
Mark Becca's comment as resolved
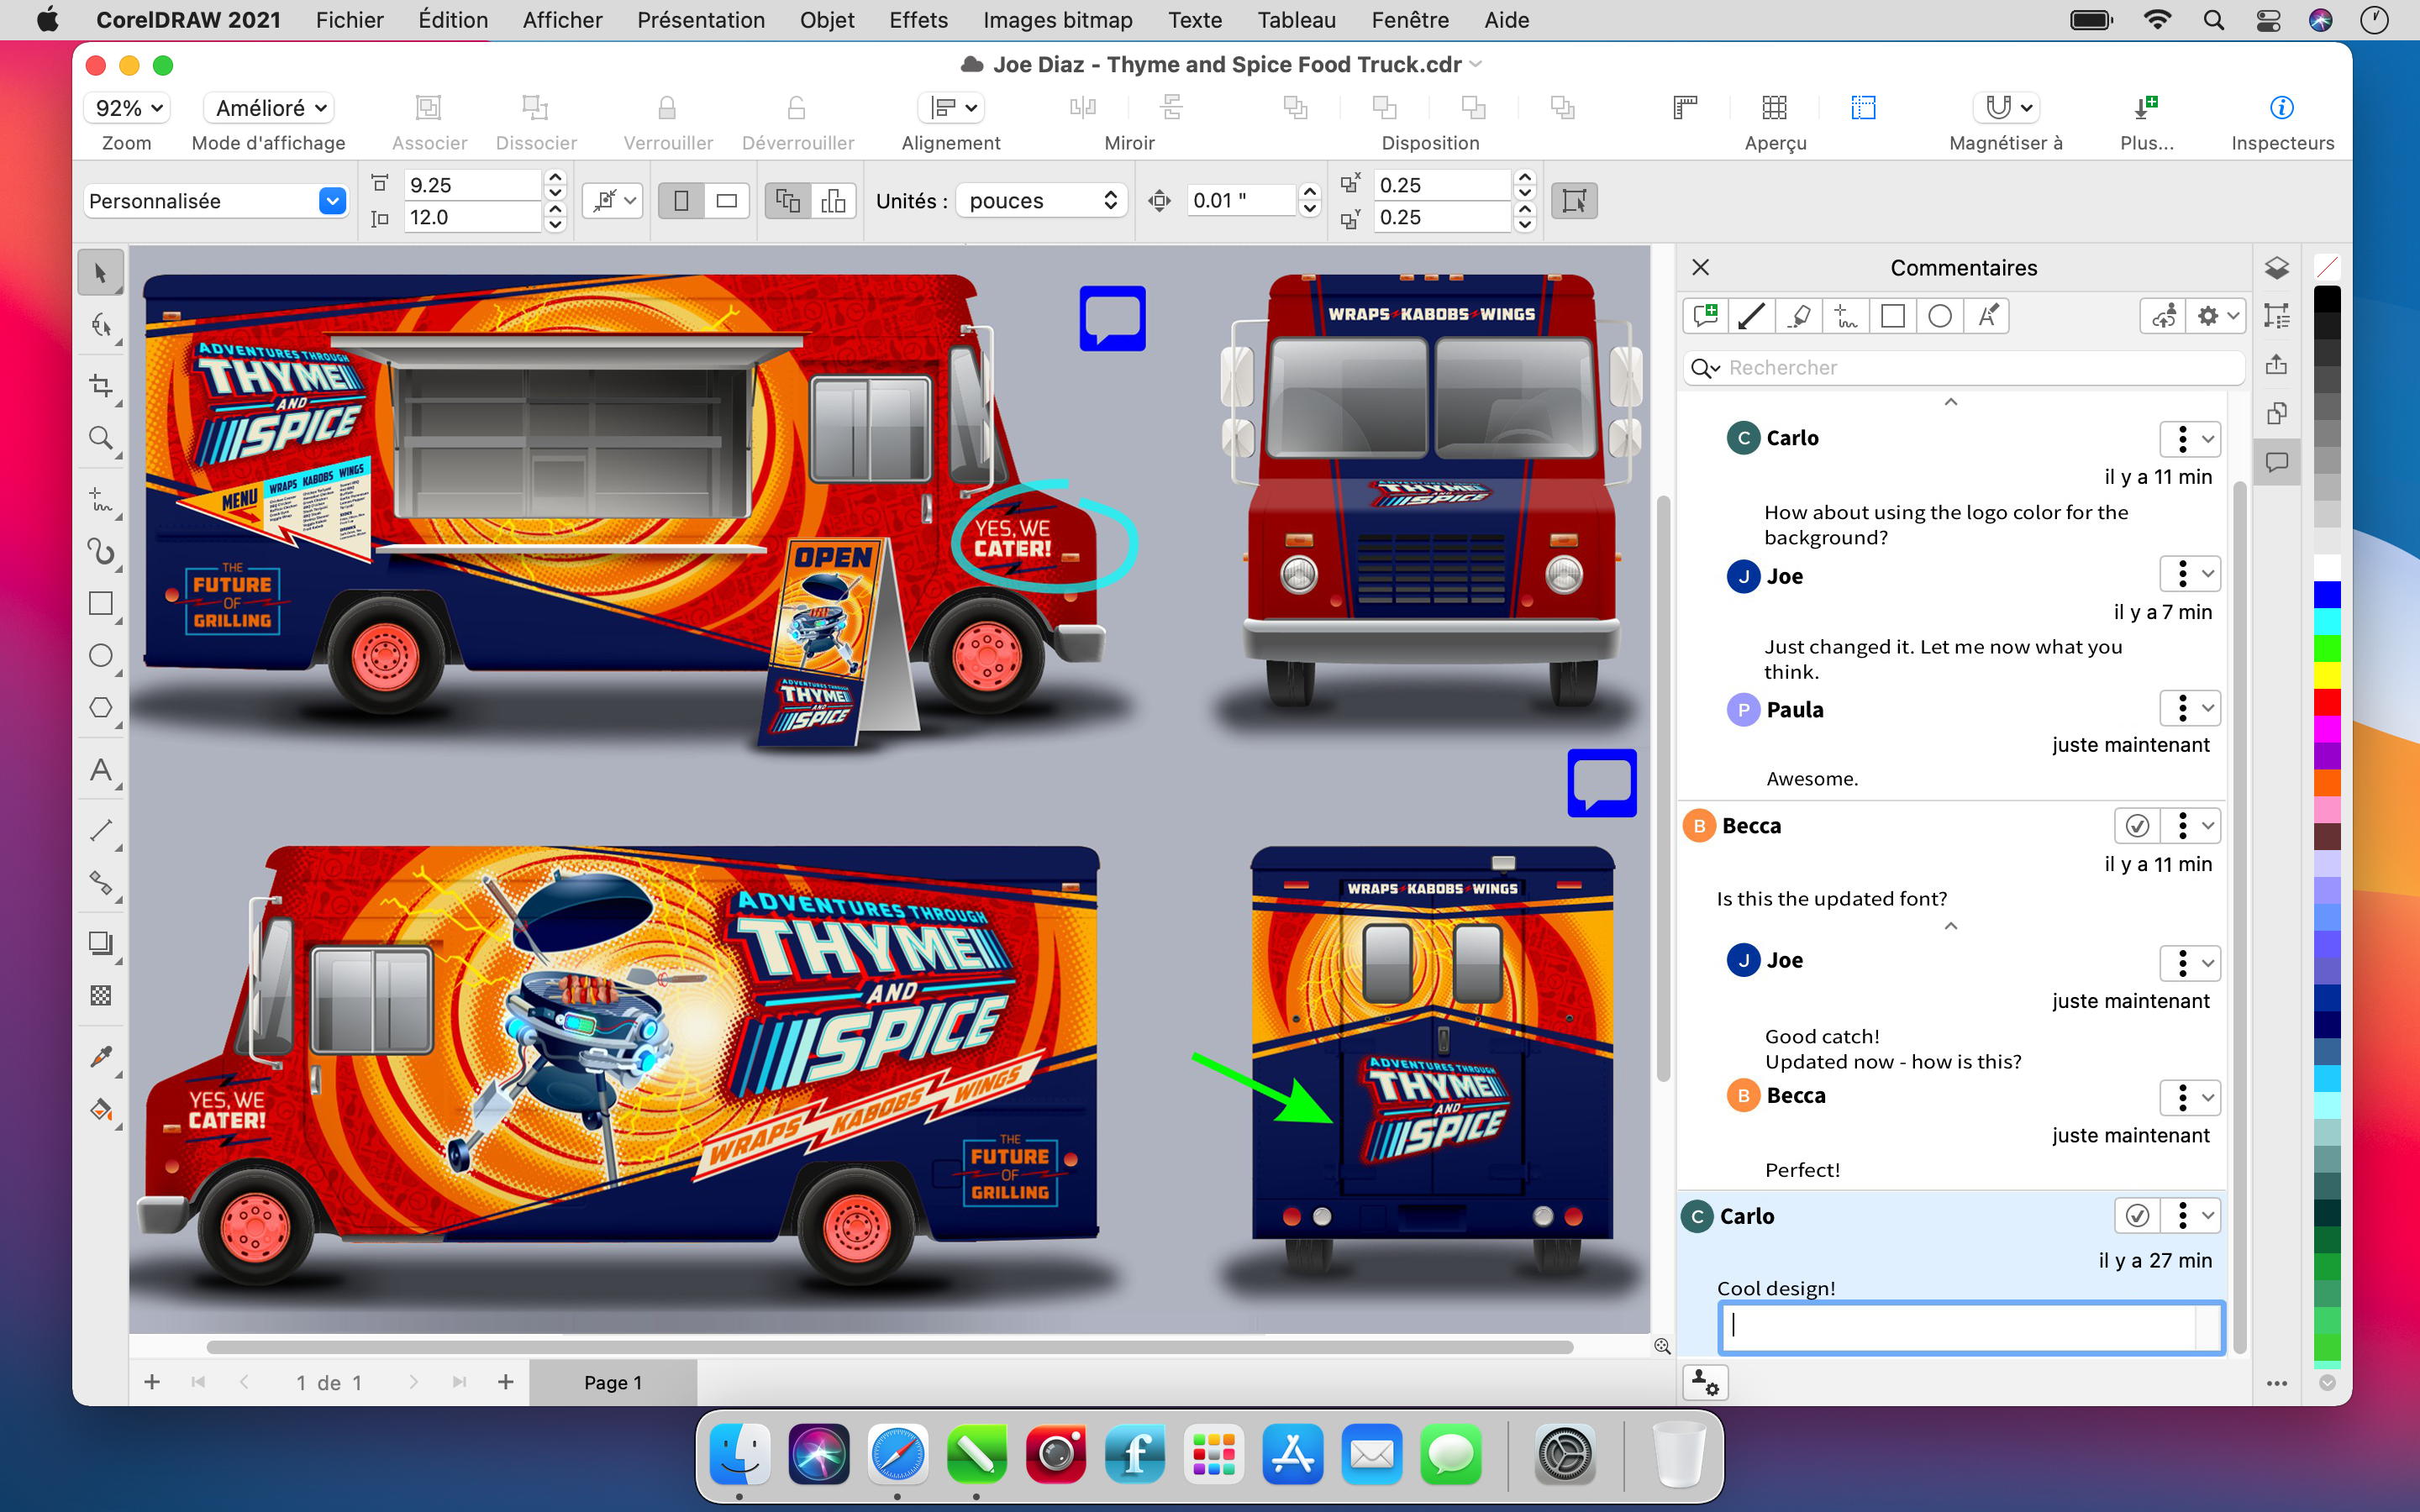pos(2138,825)
